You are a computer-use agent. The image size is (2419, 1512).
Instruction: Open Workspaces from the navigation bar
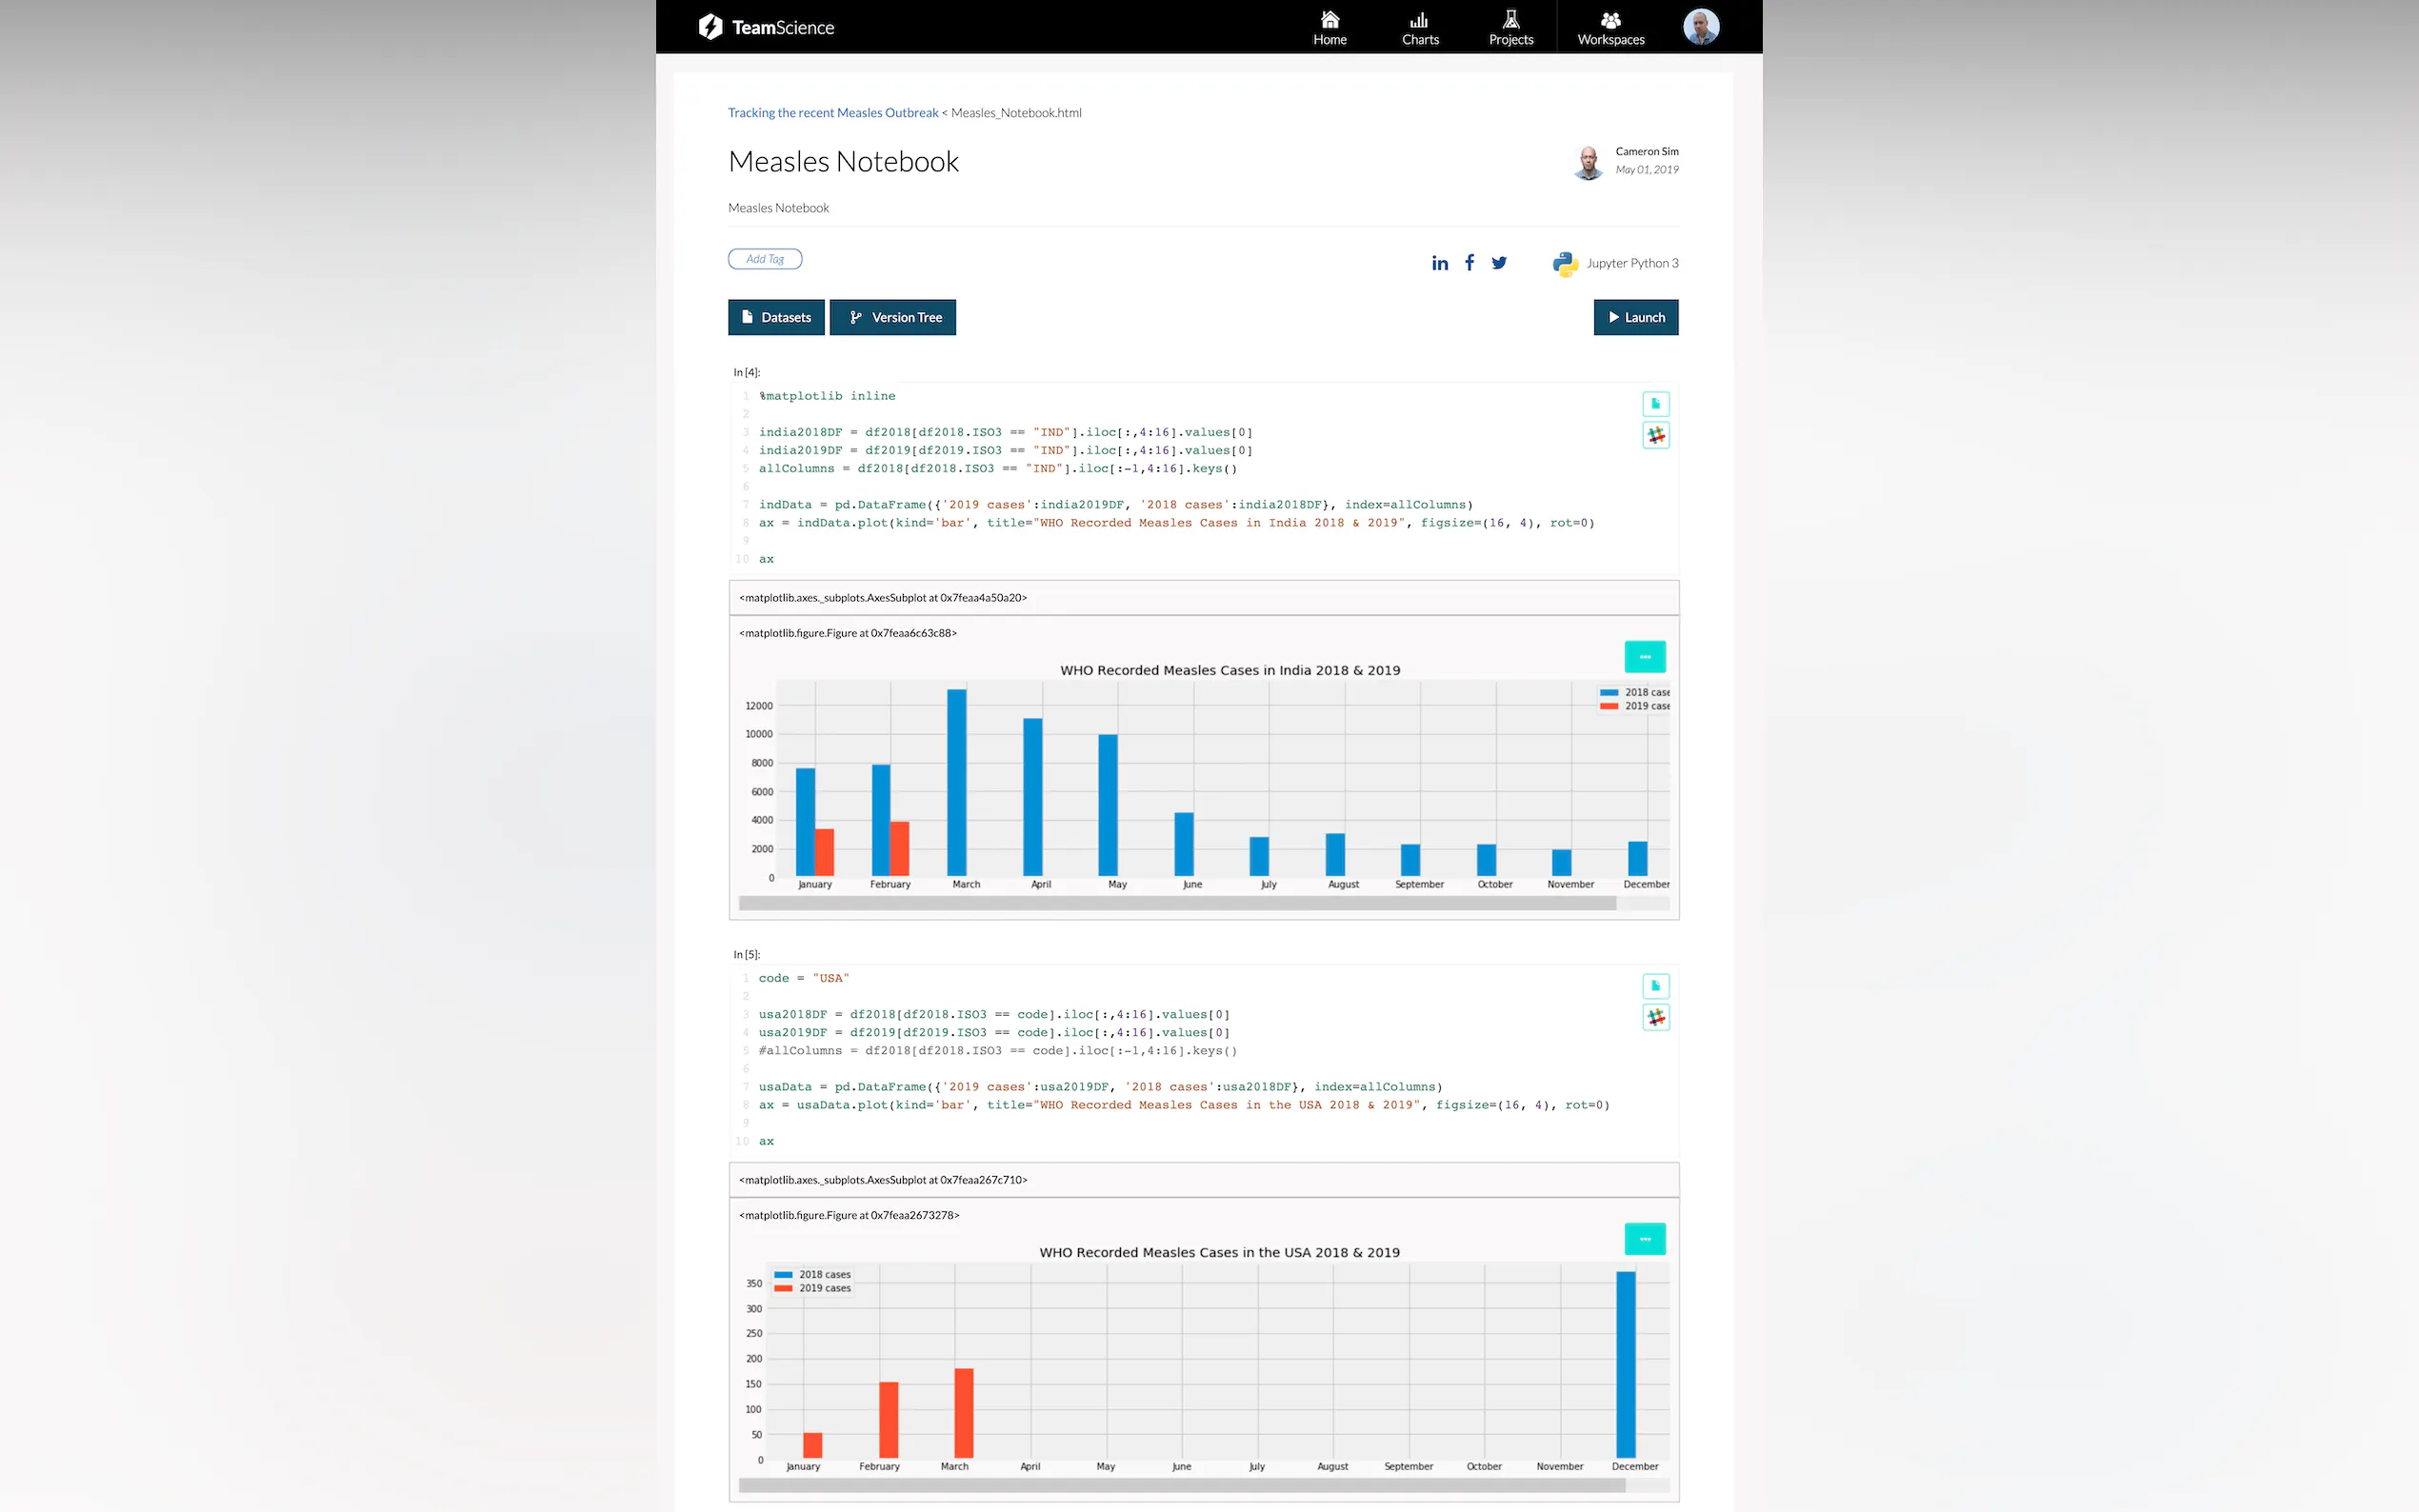tap(1610, 28)
